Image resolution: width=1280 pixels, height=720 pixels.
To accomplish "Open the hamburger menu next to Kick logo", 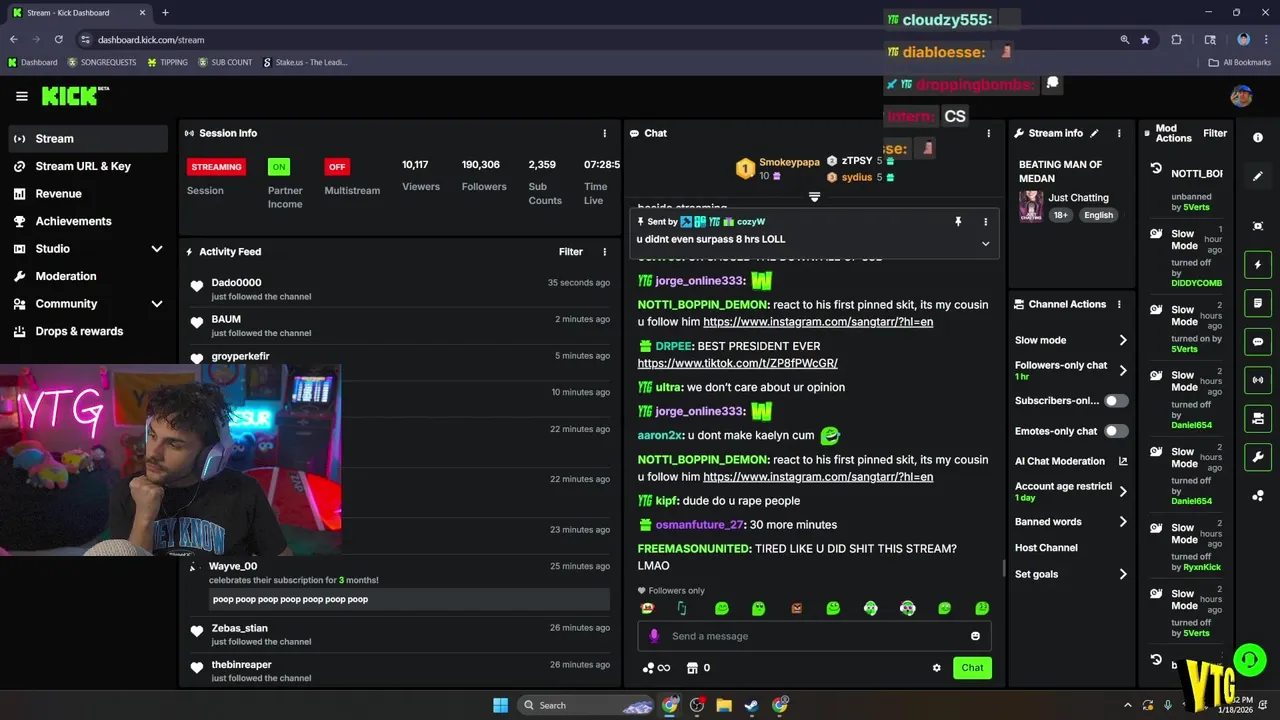I will 21,96.
